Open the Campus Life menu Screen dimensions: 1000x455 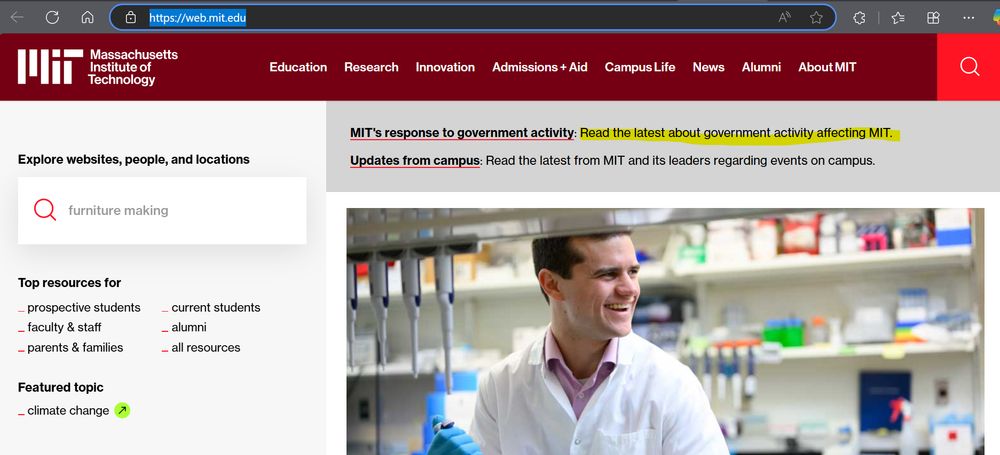640,67
